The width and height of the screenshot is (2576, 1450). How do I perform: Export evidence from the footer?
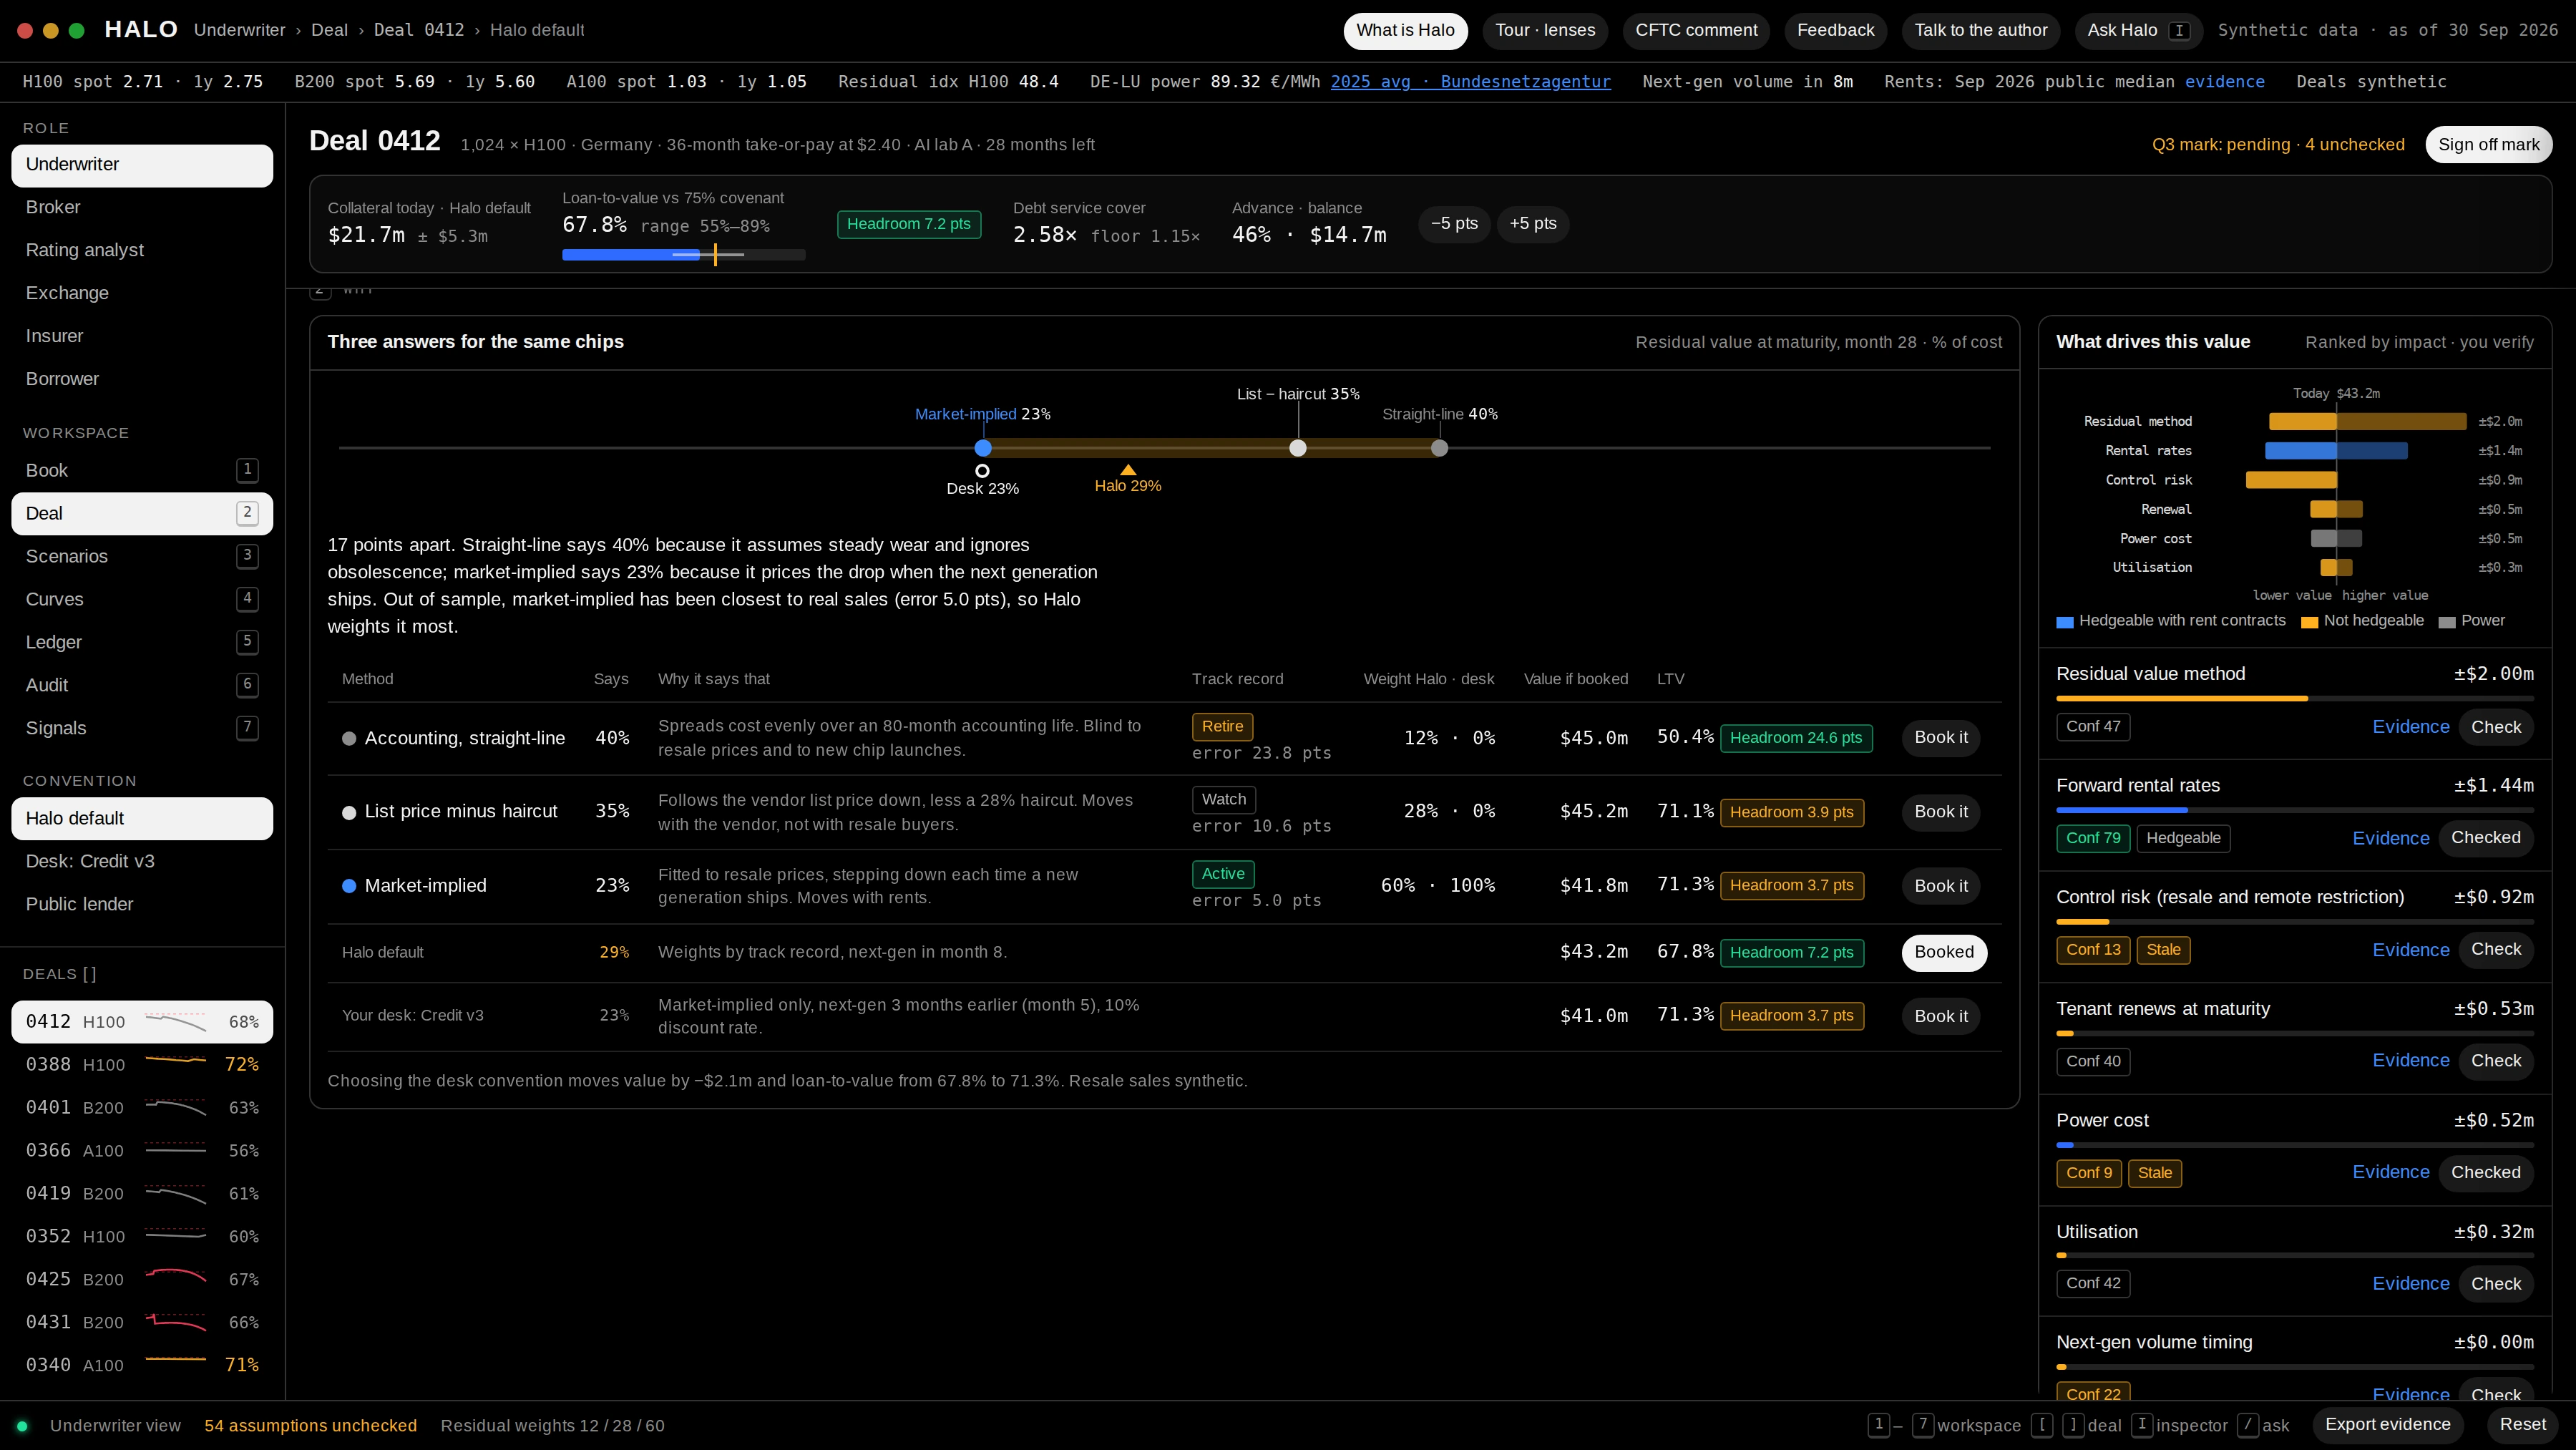click(x=2387, y=1425)
